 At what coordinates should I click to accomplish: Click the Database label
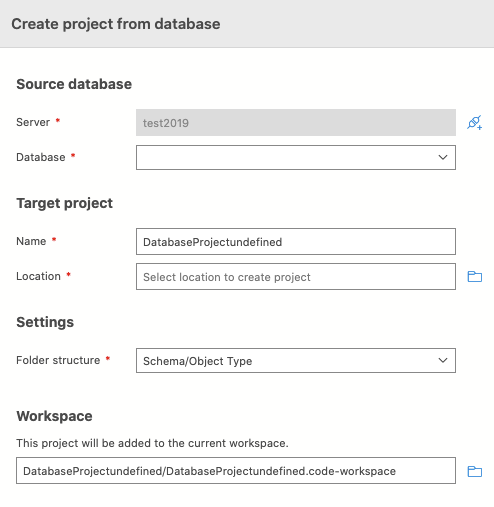click(x=41, y=157)
